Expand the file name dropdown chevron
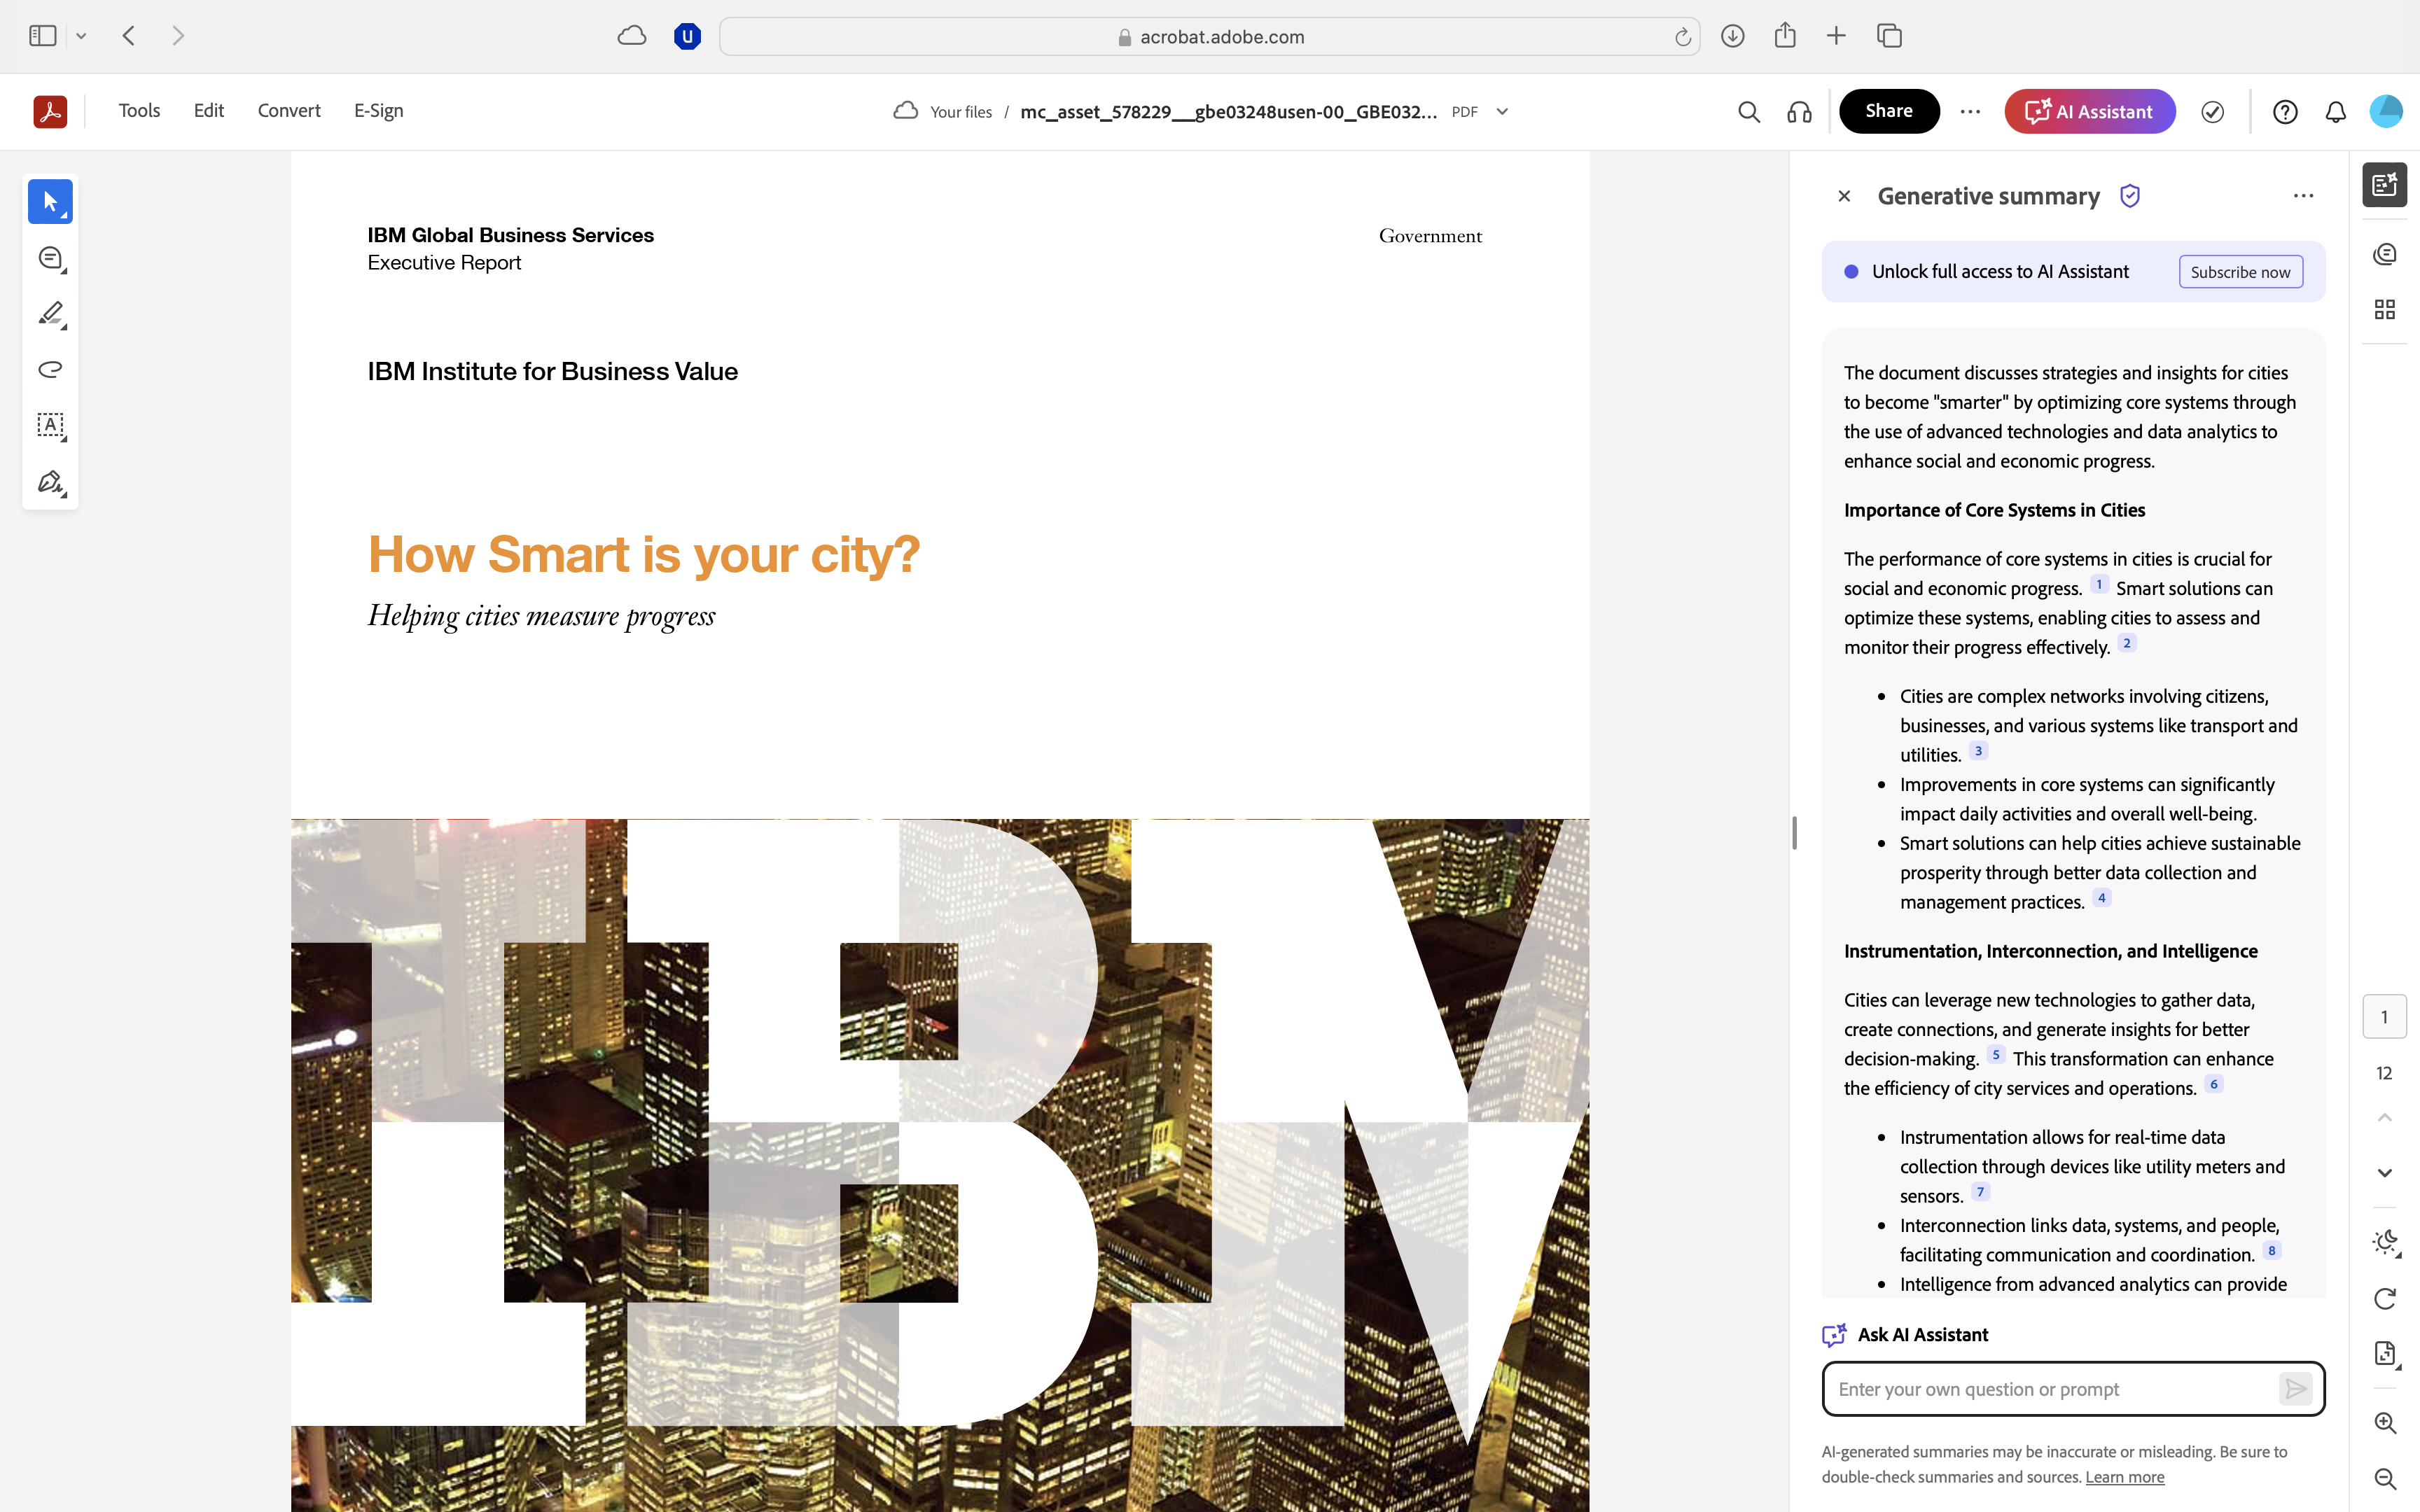 pyautogui.click(x=1502, y=112)
